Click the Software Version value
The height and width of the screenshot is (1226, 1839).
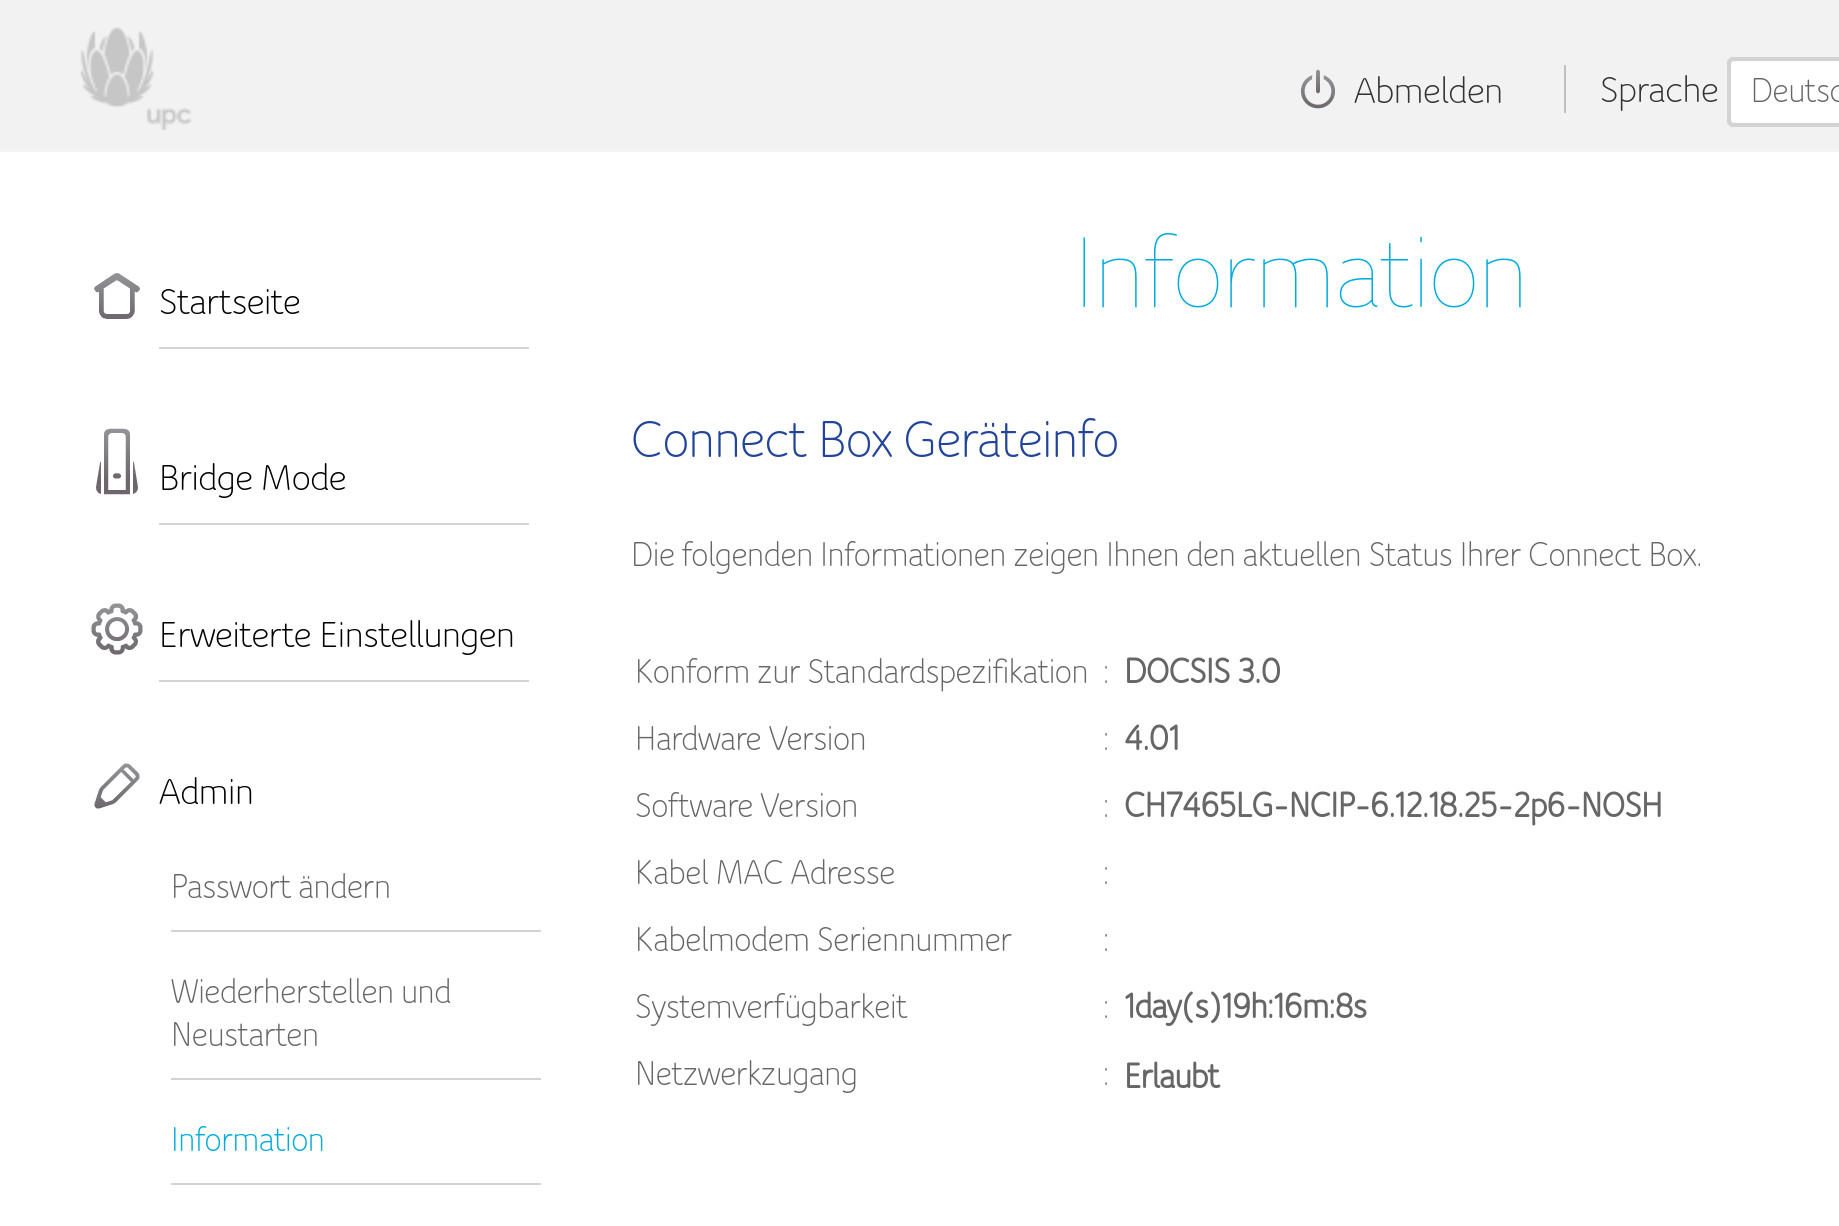pos(1392,805)
